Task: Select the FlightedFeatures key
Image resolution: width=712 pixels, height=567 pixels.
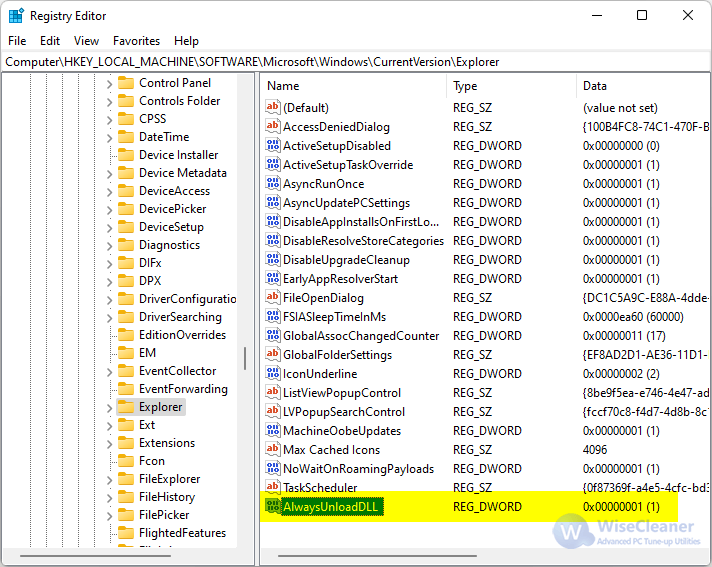Action: 182,532
